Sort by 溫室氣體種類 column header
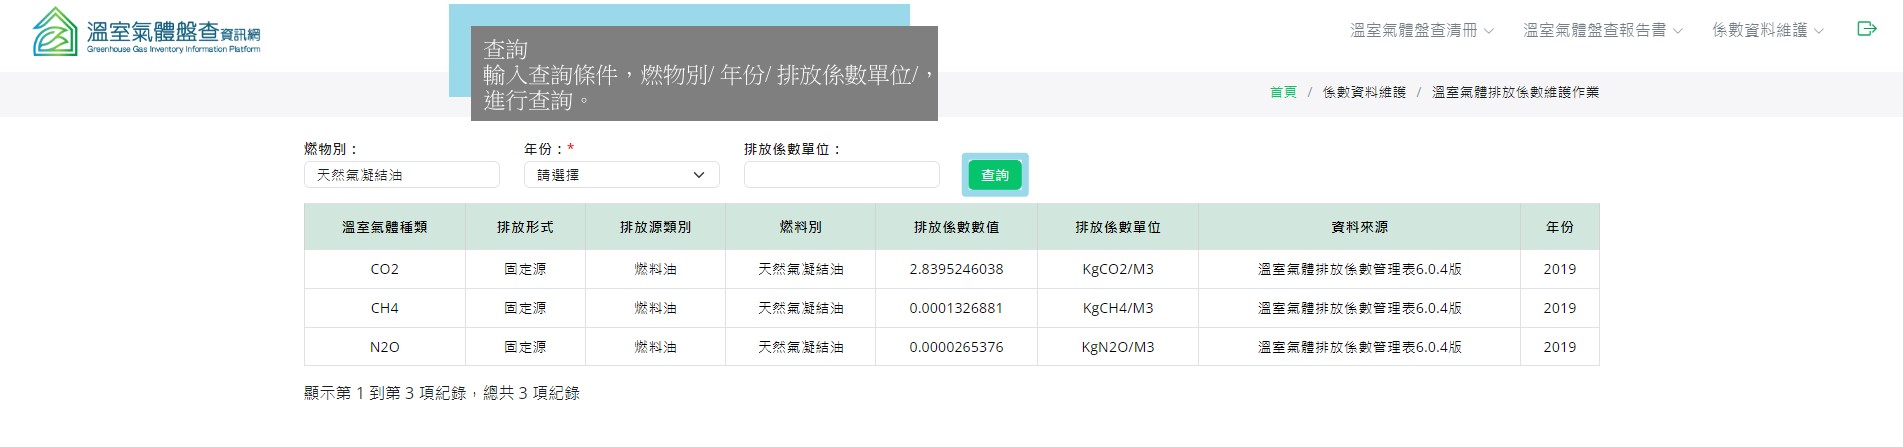 click(384, 227)
